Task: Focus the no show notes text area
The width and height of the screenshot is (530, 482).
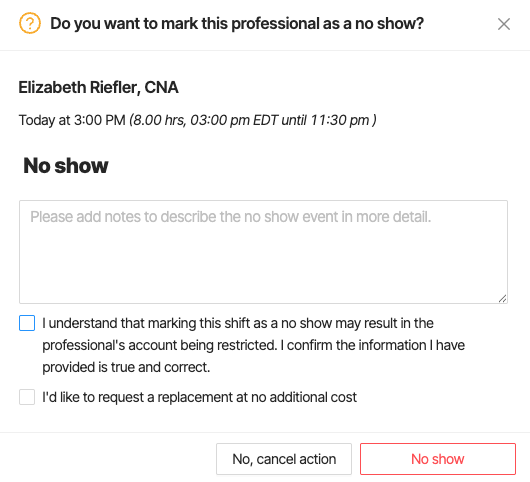Action: tap(263, 252)
